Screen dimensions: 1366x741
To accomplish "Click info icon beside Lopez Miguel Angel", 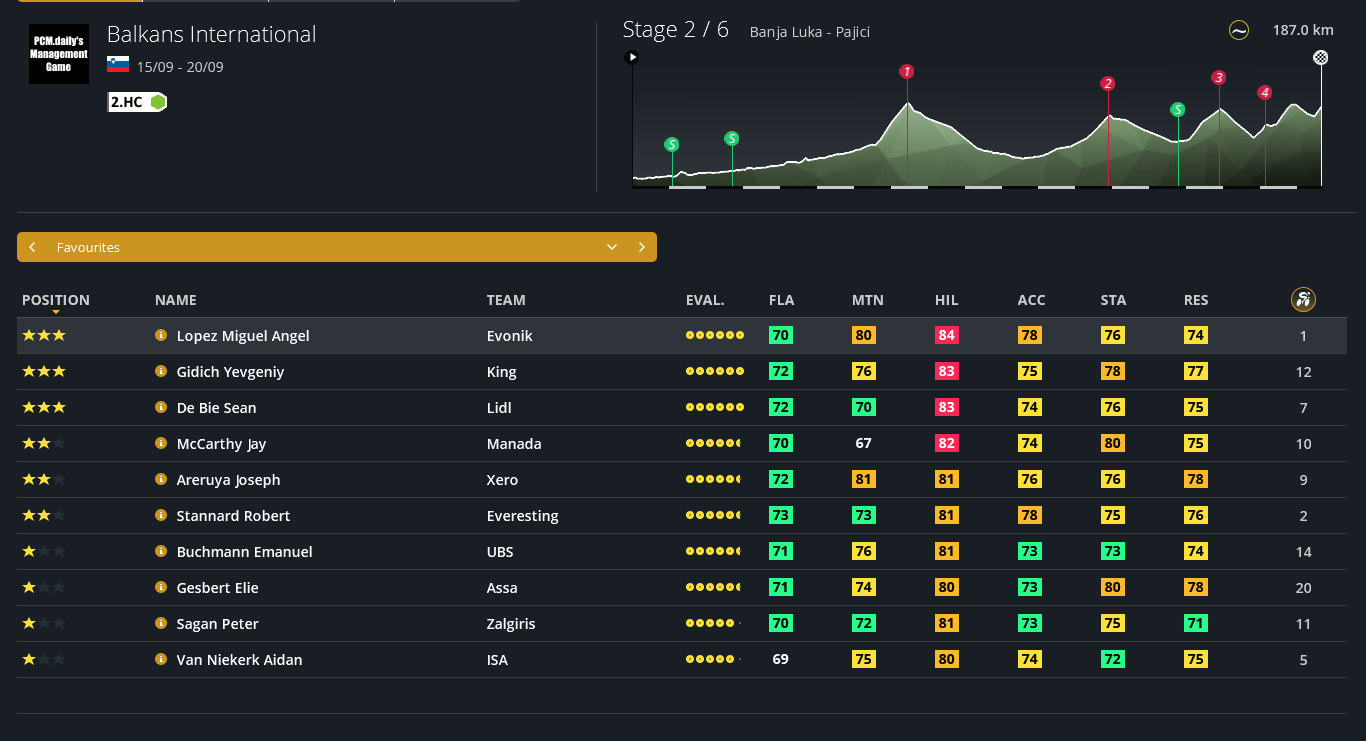I will 161,336.
